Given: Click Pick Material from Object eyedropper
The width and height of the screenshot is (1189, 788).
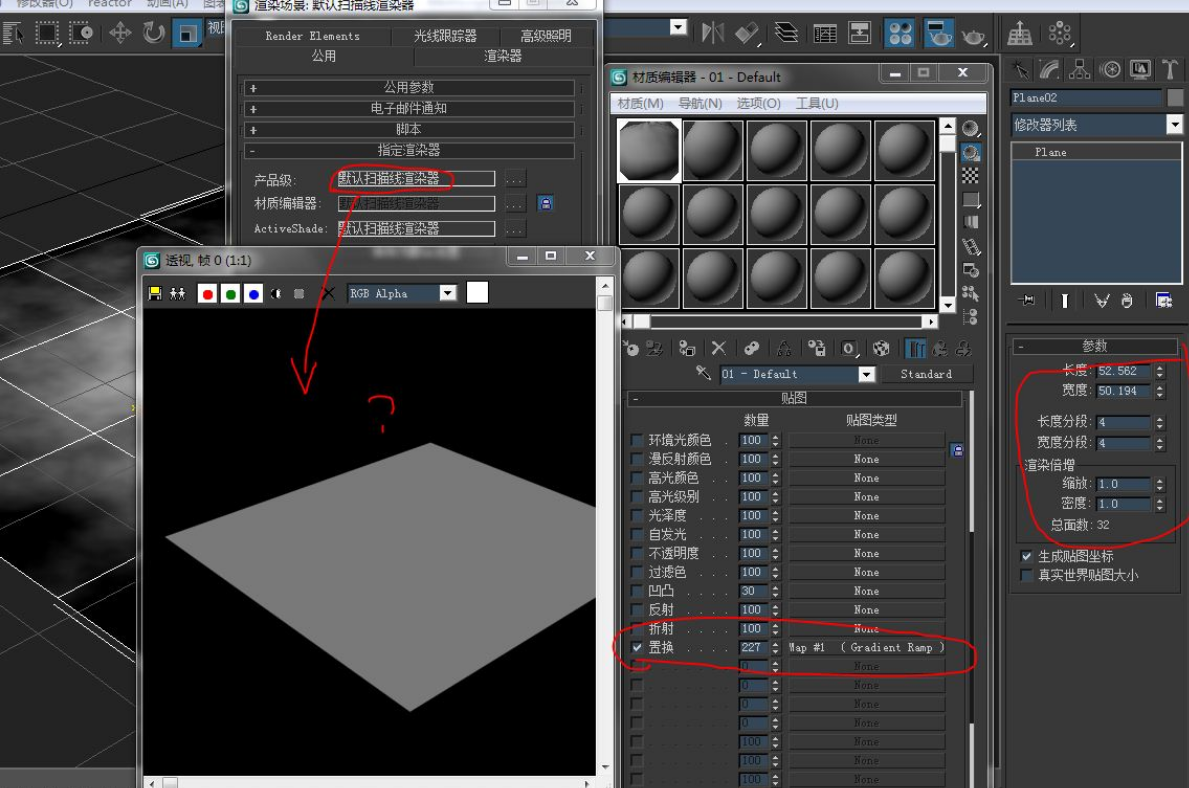Looking at the screenshot, I should 704,373.
